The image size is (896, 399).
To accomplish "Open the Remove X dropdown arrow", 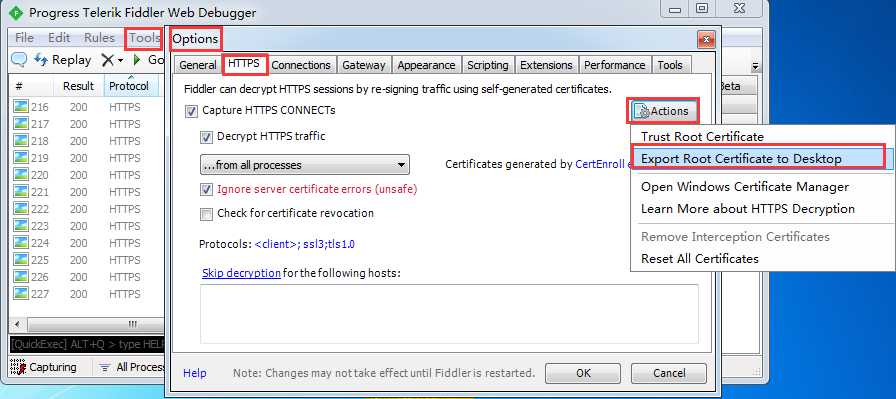I will click(121, 61).
